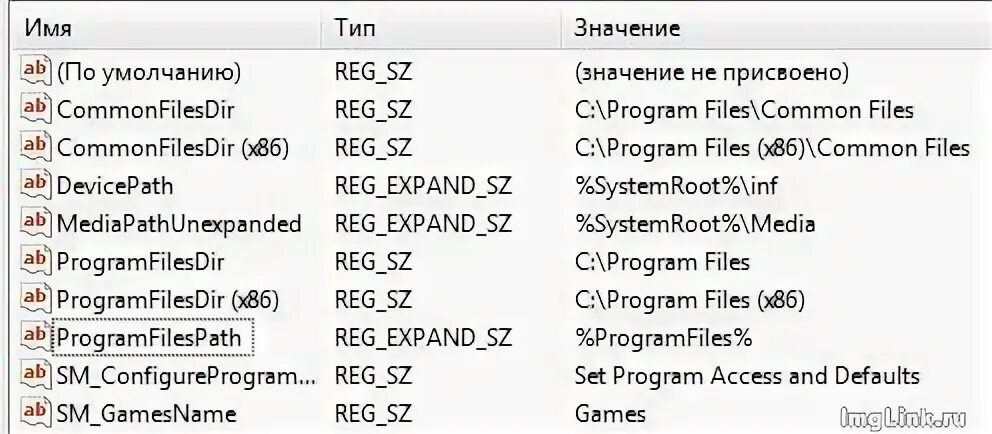The image size is (992, 434).
Task: Click icon next to CommonFilesDir (x86)
Action: 35,146
